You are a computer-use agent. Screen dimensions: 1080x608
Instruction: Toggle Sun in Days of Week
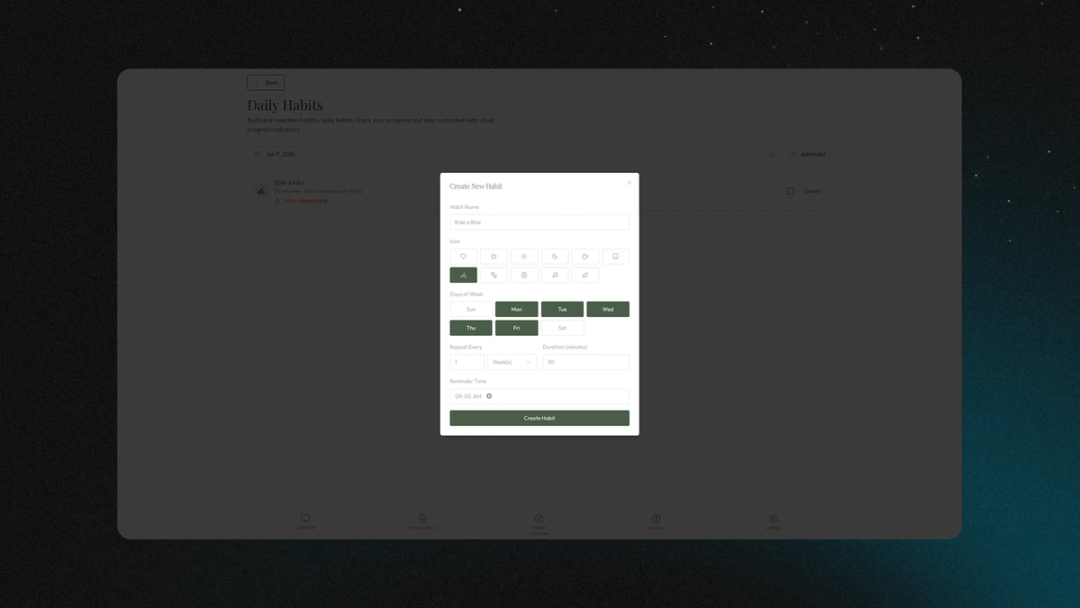471,309
